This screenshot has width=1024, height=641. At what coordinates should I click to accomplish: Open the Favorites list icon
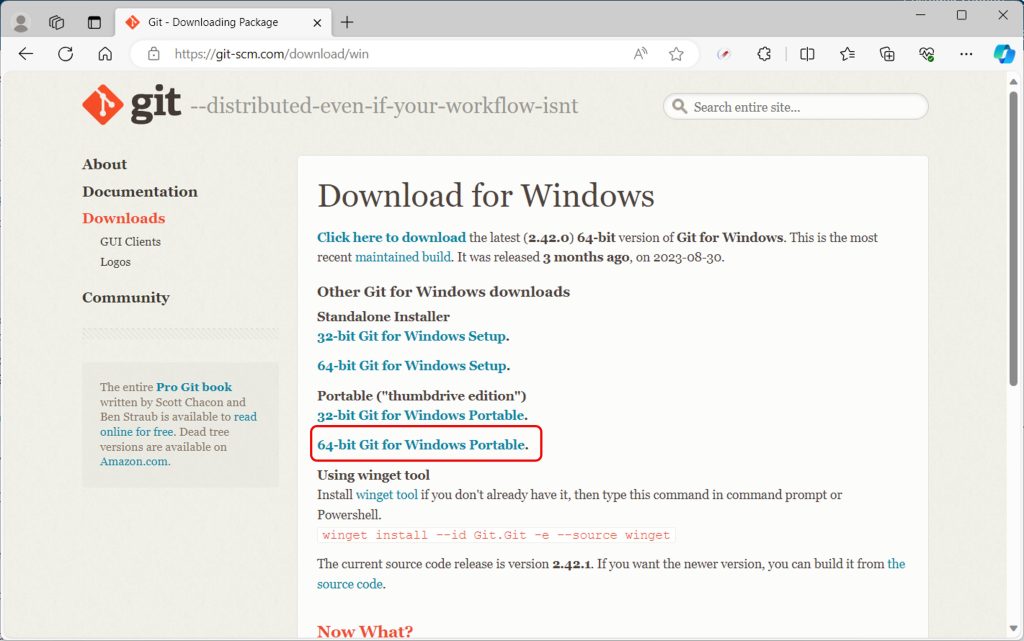(847, 54)
